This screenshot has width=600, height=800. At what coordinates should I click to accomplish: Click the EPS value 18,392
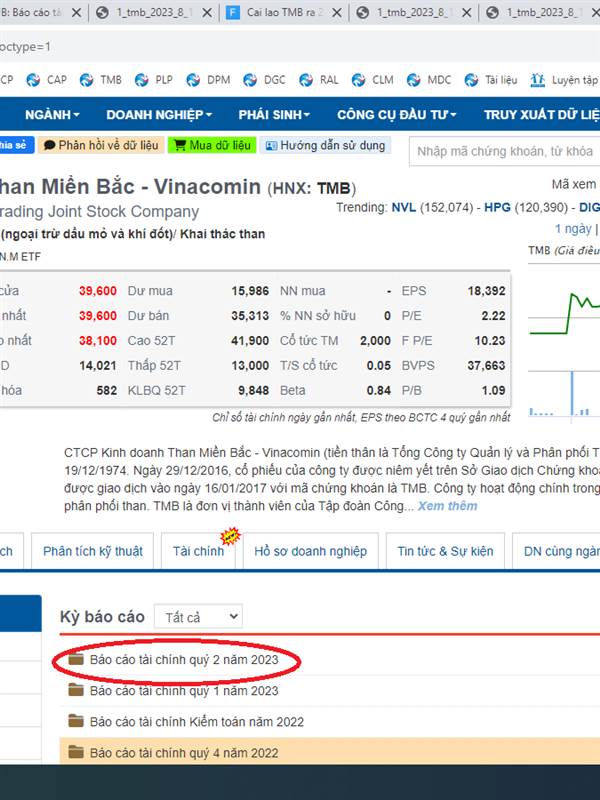486,291
